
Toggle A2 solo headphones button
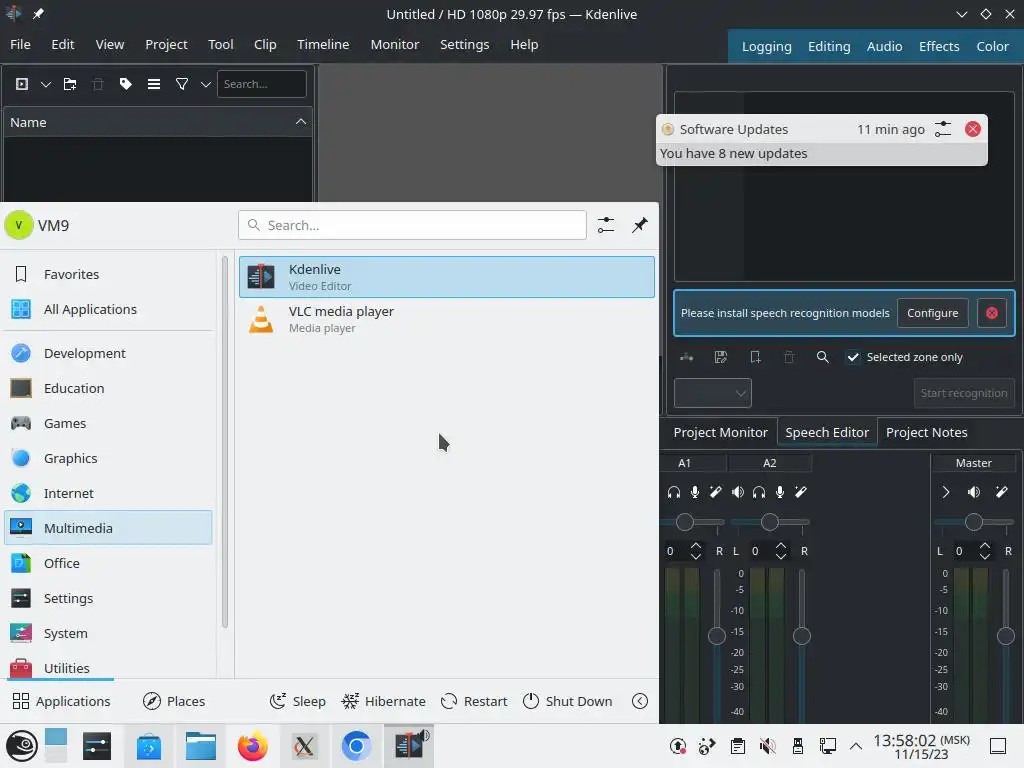759,492
